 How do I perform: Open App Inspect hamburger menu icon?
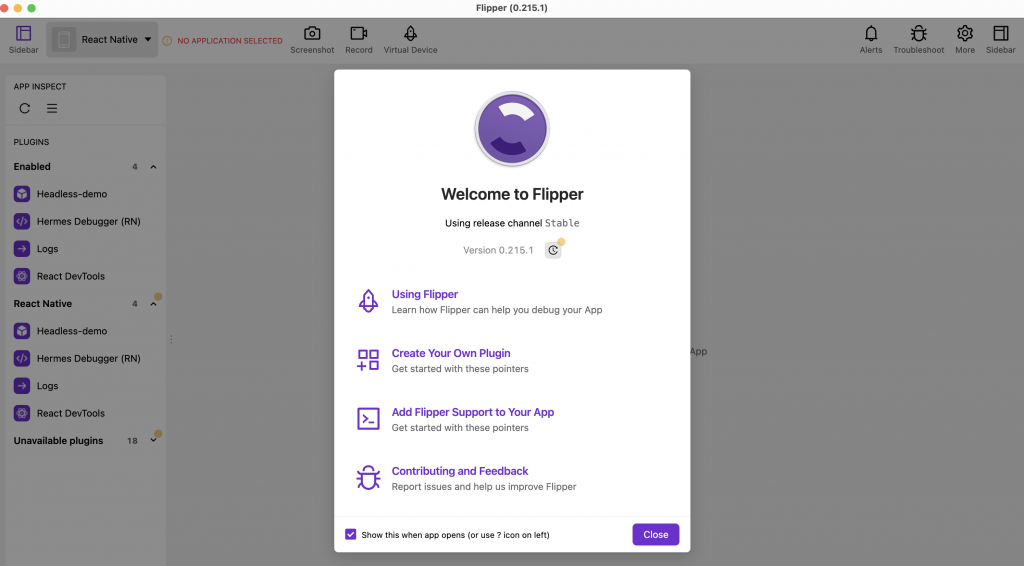[x=52, y=108]
